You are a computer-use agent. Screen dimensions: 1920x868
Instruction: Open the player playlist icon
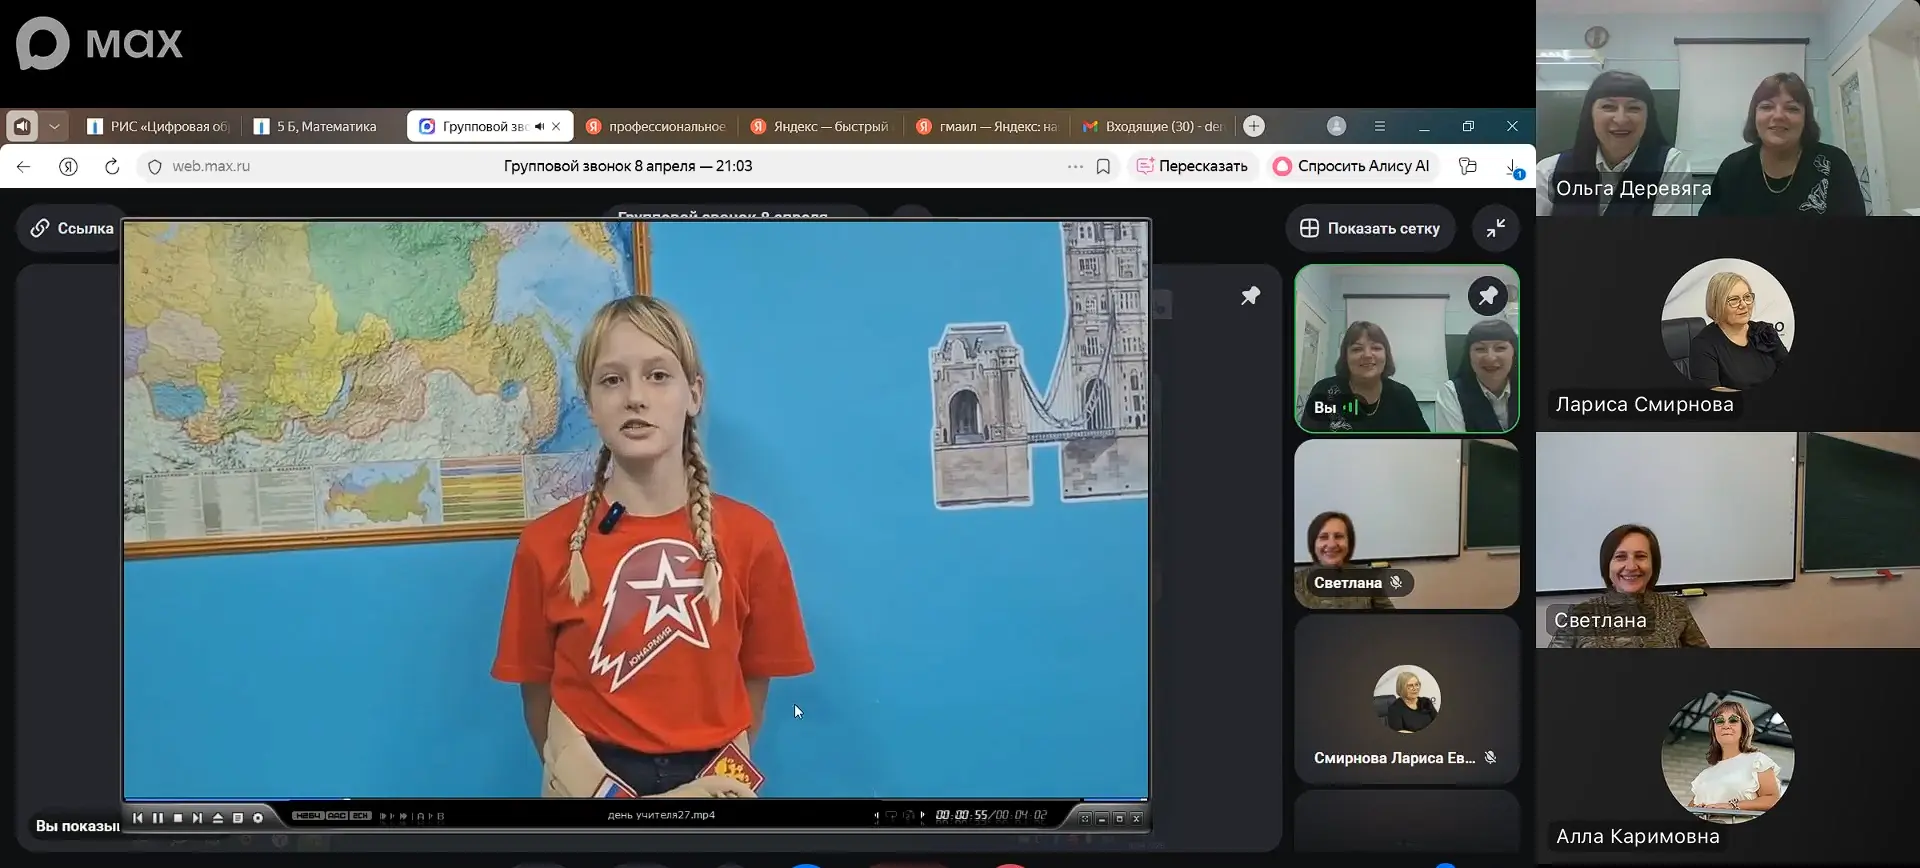[x=238, y=818]
